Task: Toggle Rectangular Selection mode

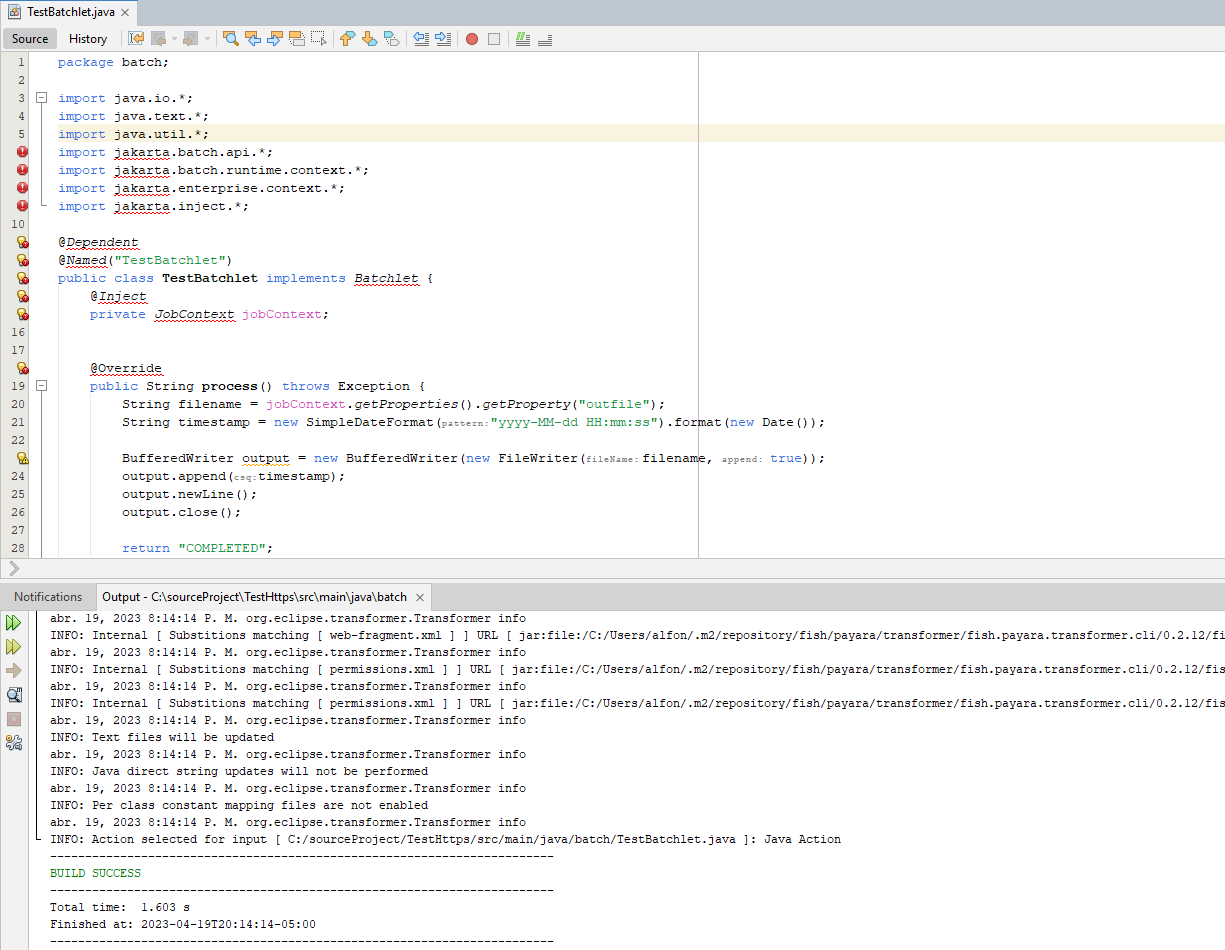Action: 318,38
